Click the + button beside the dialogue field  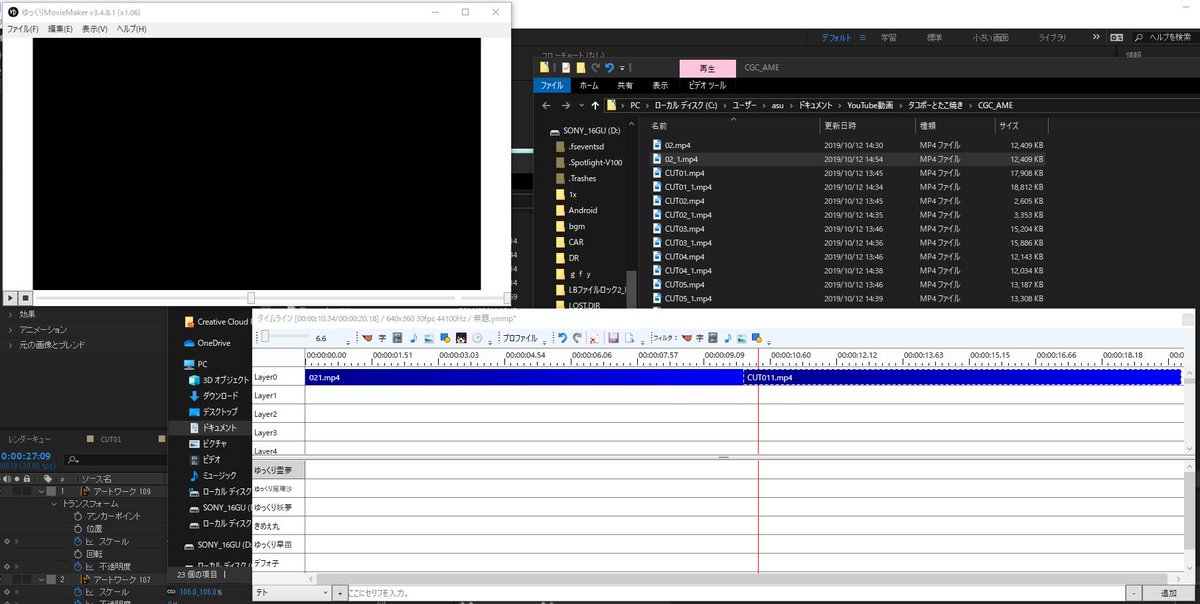(x=338, y=593)
